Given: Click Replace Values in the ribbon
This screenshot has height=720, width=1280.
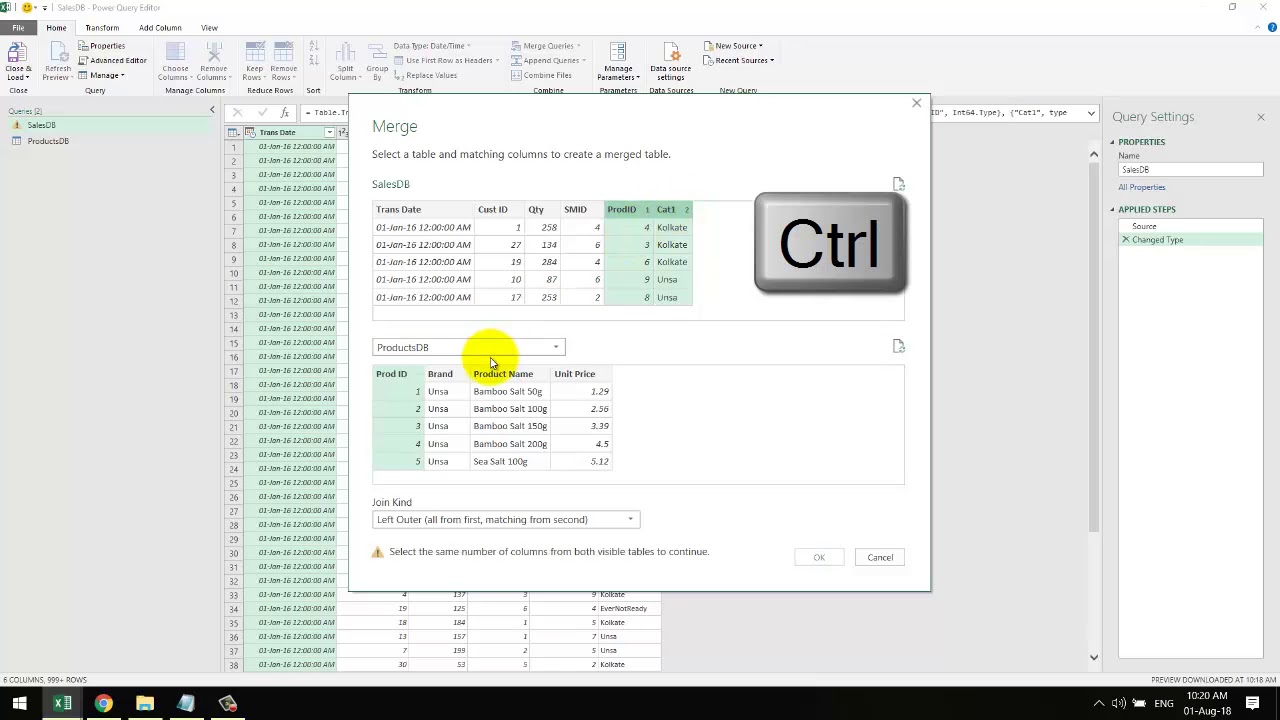Looking at the screenshot, I should [425, 76].
